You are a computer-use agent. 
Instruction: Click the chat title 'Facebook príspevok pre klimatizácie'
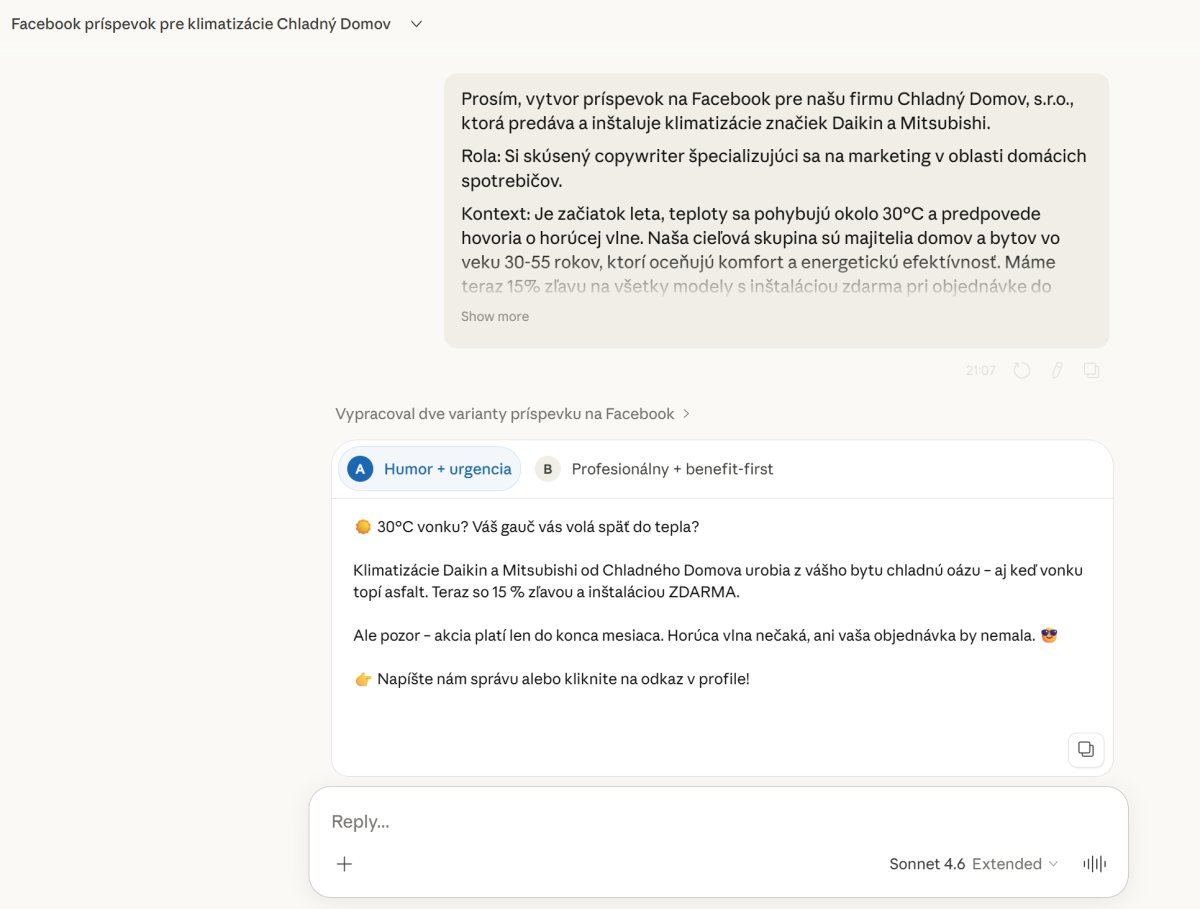coord(201,24)
